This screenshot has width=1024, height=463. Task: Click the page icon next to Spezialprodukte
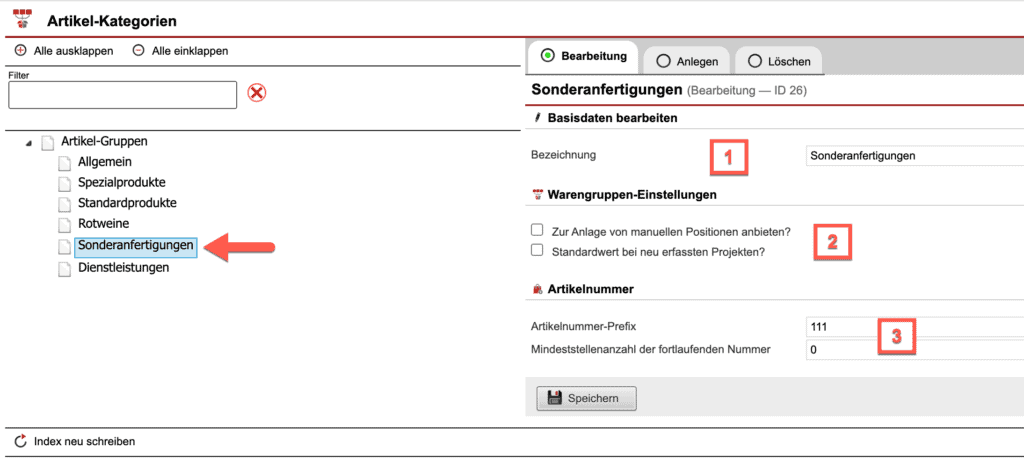coord(64,184)
